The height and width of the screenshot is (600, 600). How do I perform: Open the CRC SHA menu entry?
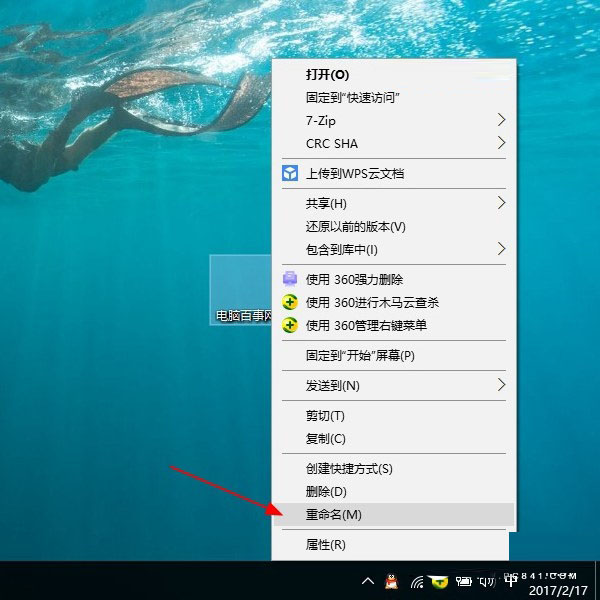(394, 143)
